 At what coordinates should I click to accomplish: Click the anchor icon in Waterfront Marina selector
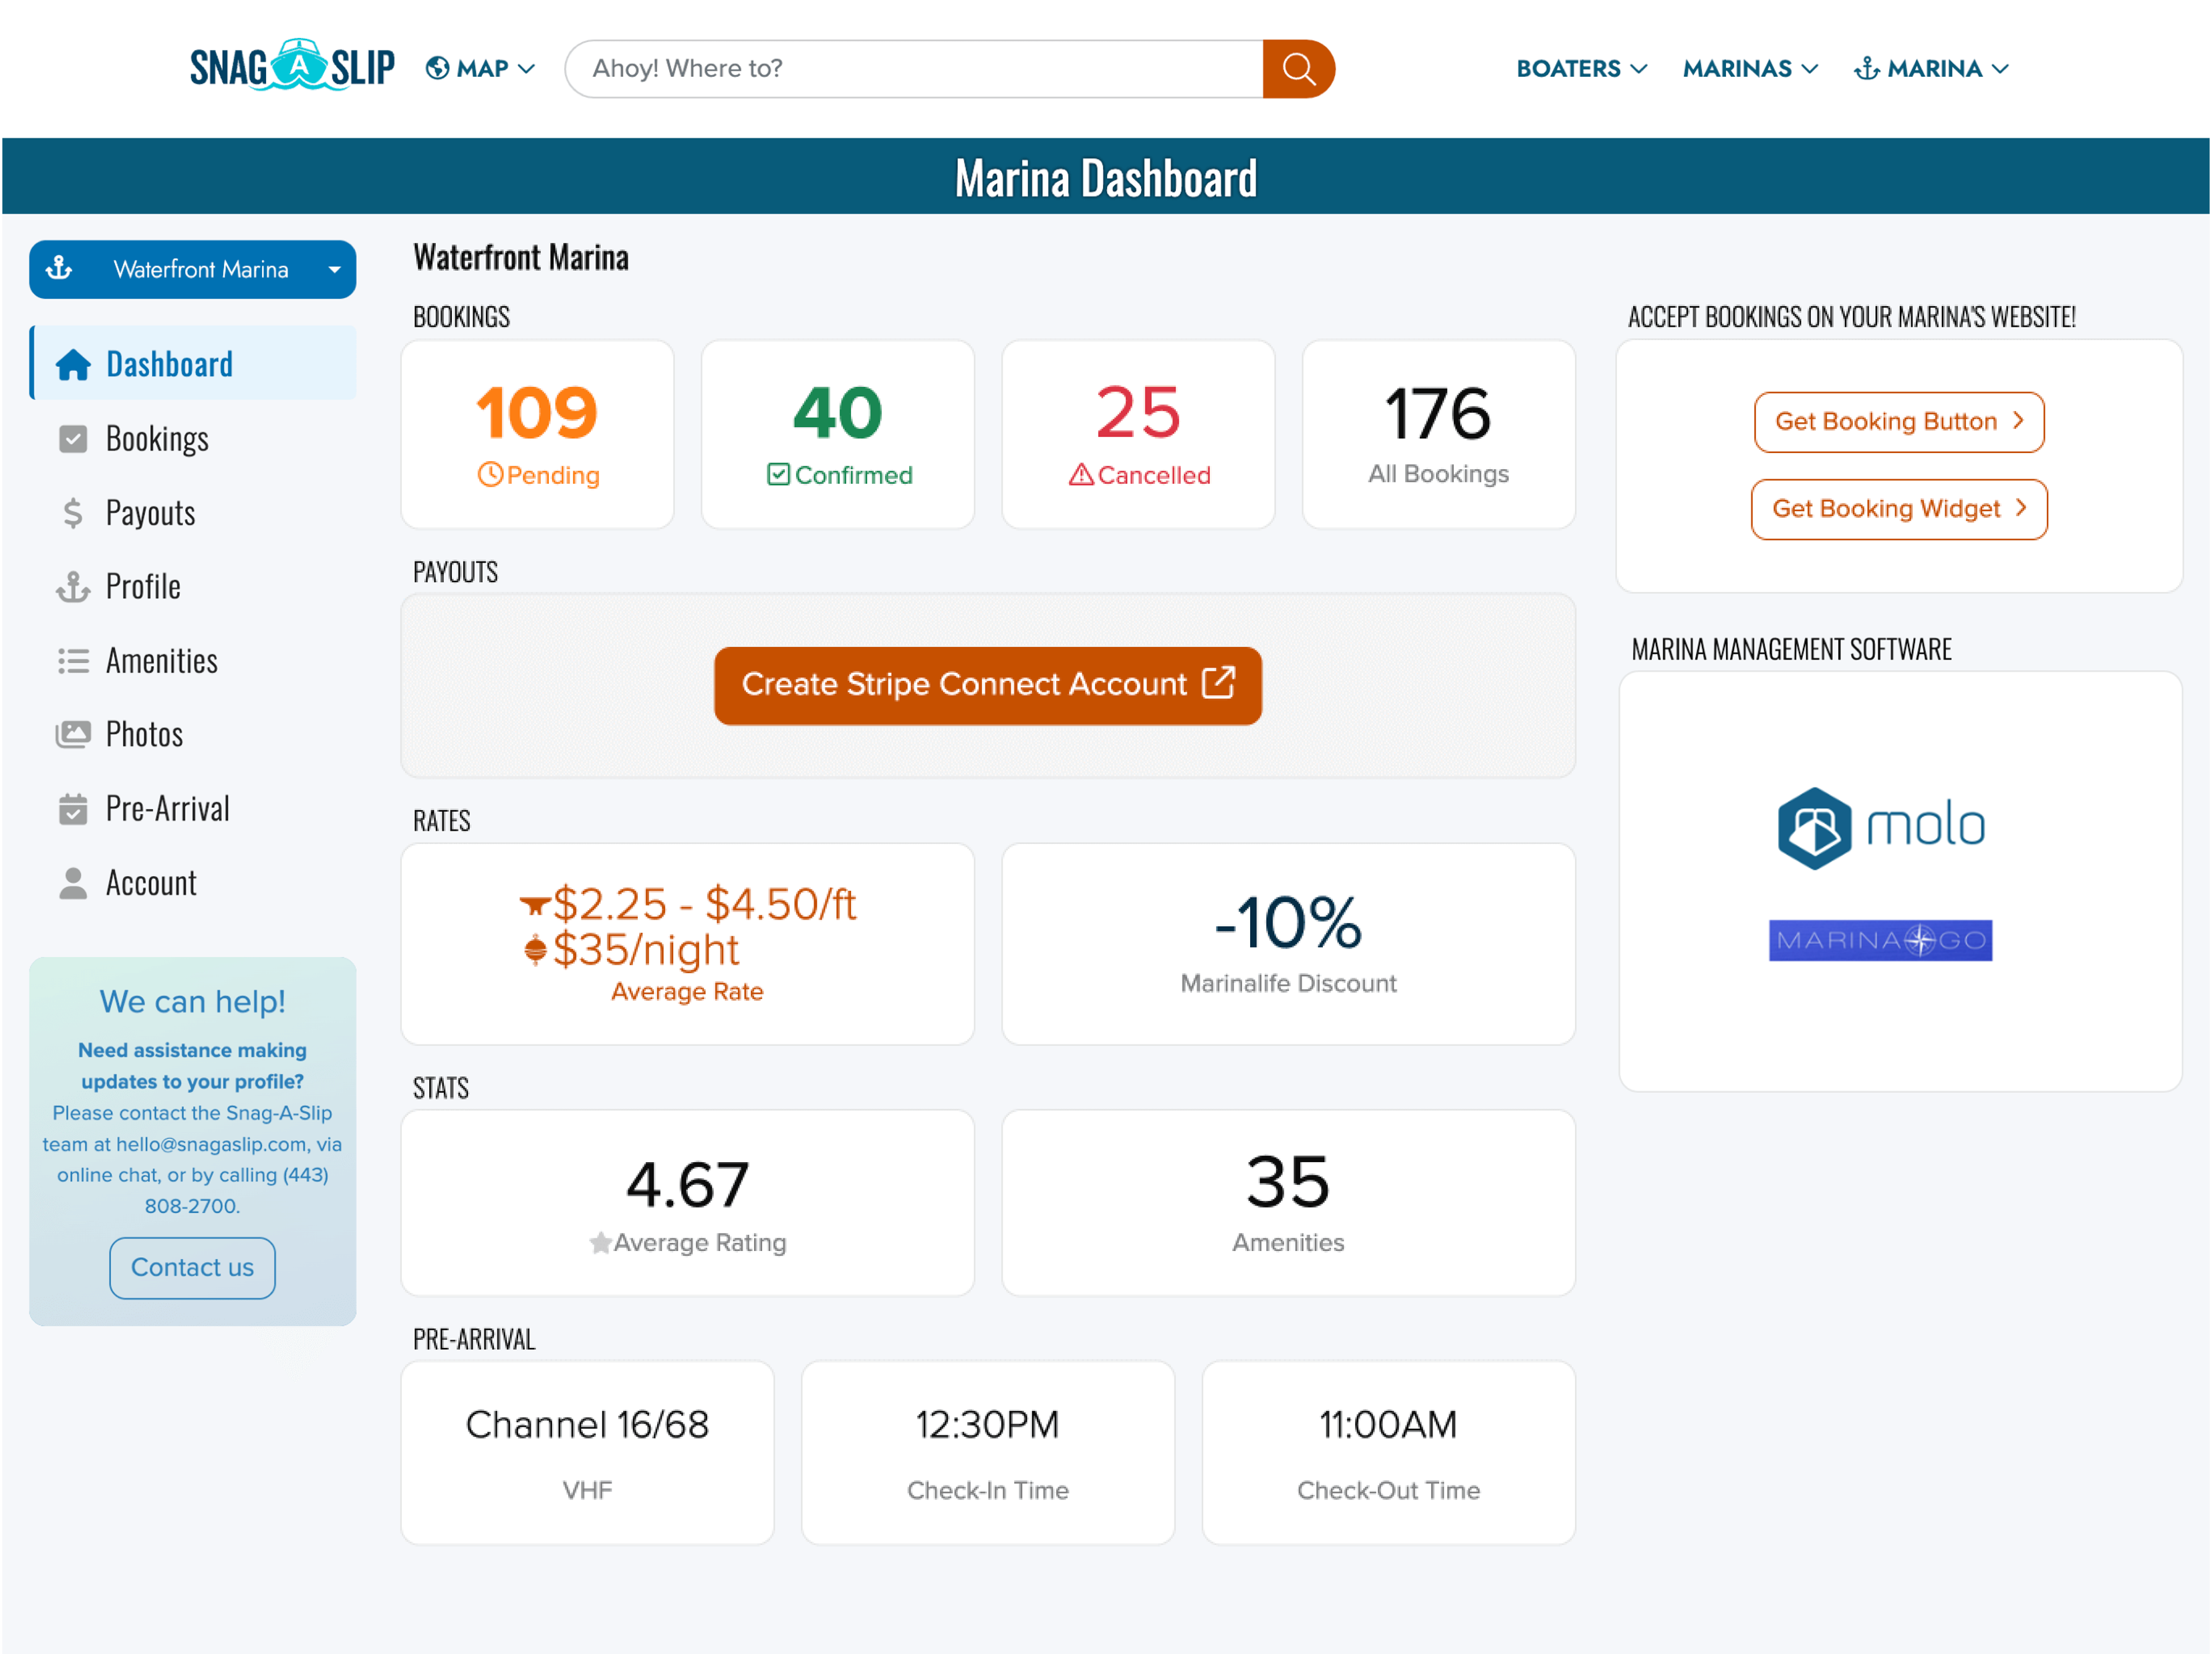(60, 268)
